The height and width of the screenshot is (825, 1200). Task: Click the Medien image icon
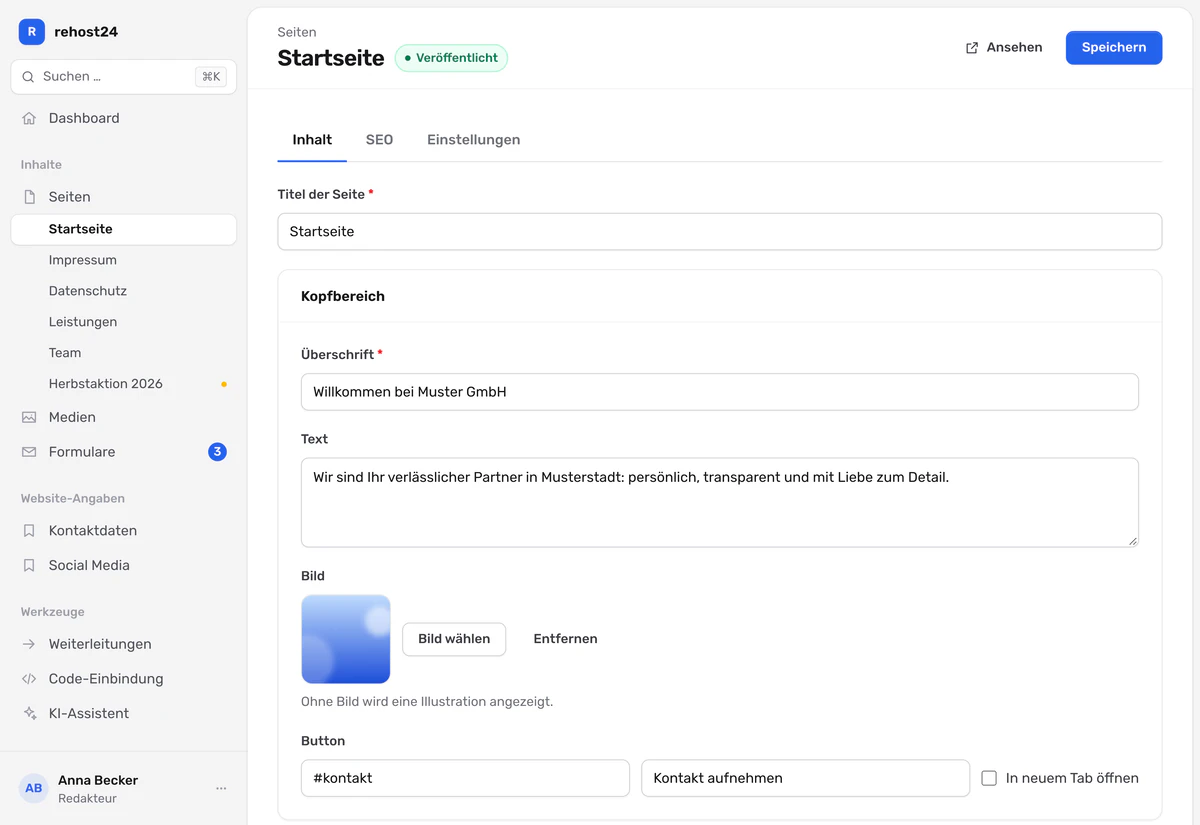click(29, 417)
